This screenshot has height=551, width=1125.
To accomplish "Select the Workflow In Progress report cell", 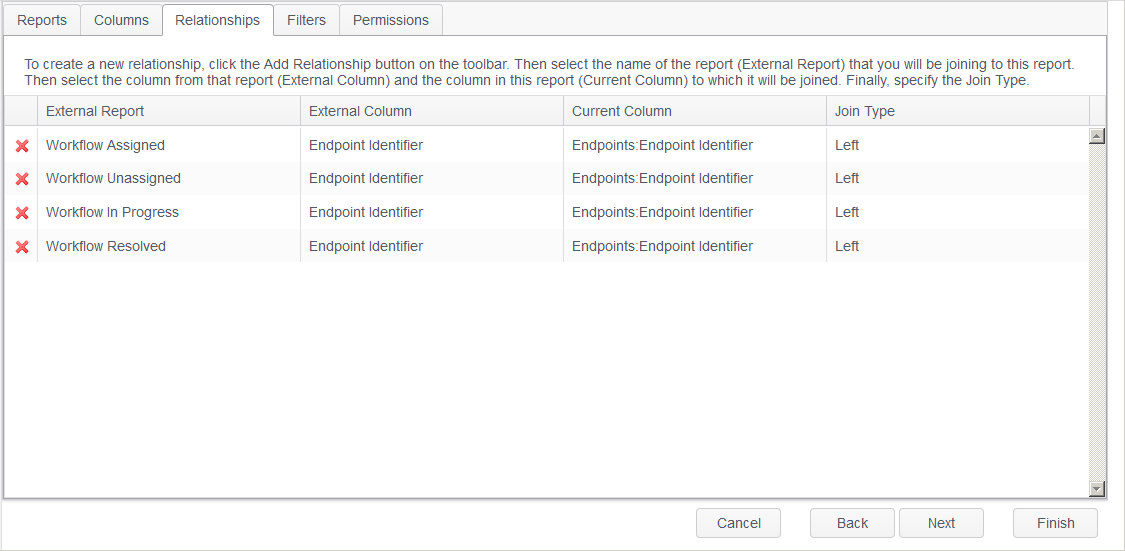I will point(168,213).
